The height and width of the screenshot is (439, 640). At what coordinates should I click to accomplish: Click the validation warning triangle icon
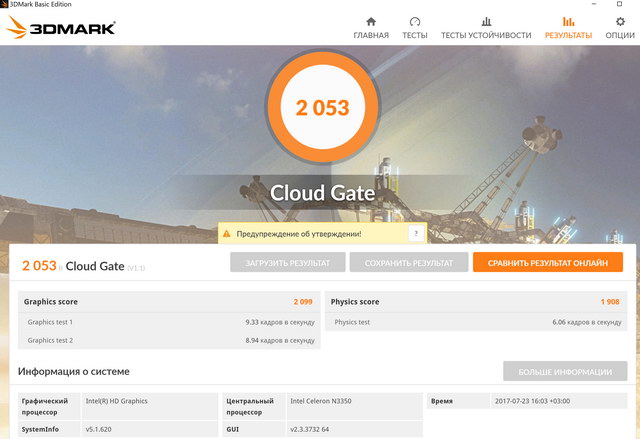tap(227, 234)
